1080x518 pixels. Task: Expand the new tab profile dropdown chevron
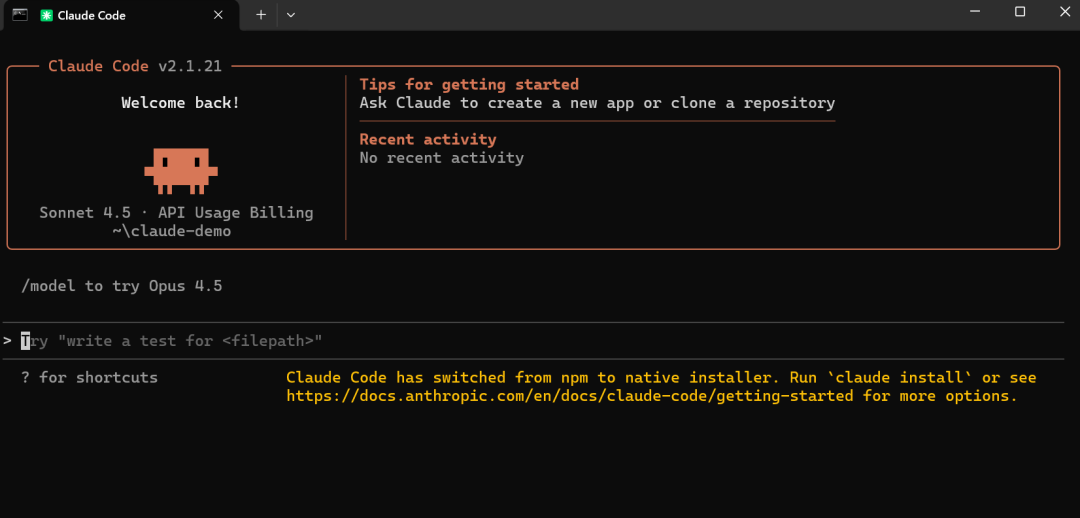[x=291, y=14]
